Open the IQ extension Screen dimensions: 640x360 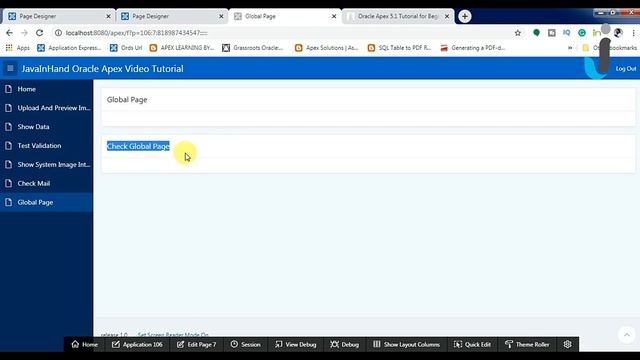567,33
